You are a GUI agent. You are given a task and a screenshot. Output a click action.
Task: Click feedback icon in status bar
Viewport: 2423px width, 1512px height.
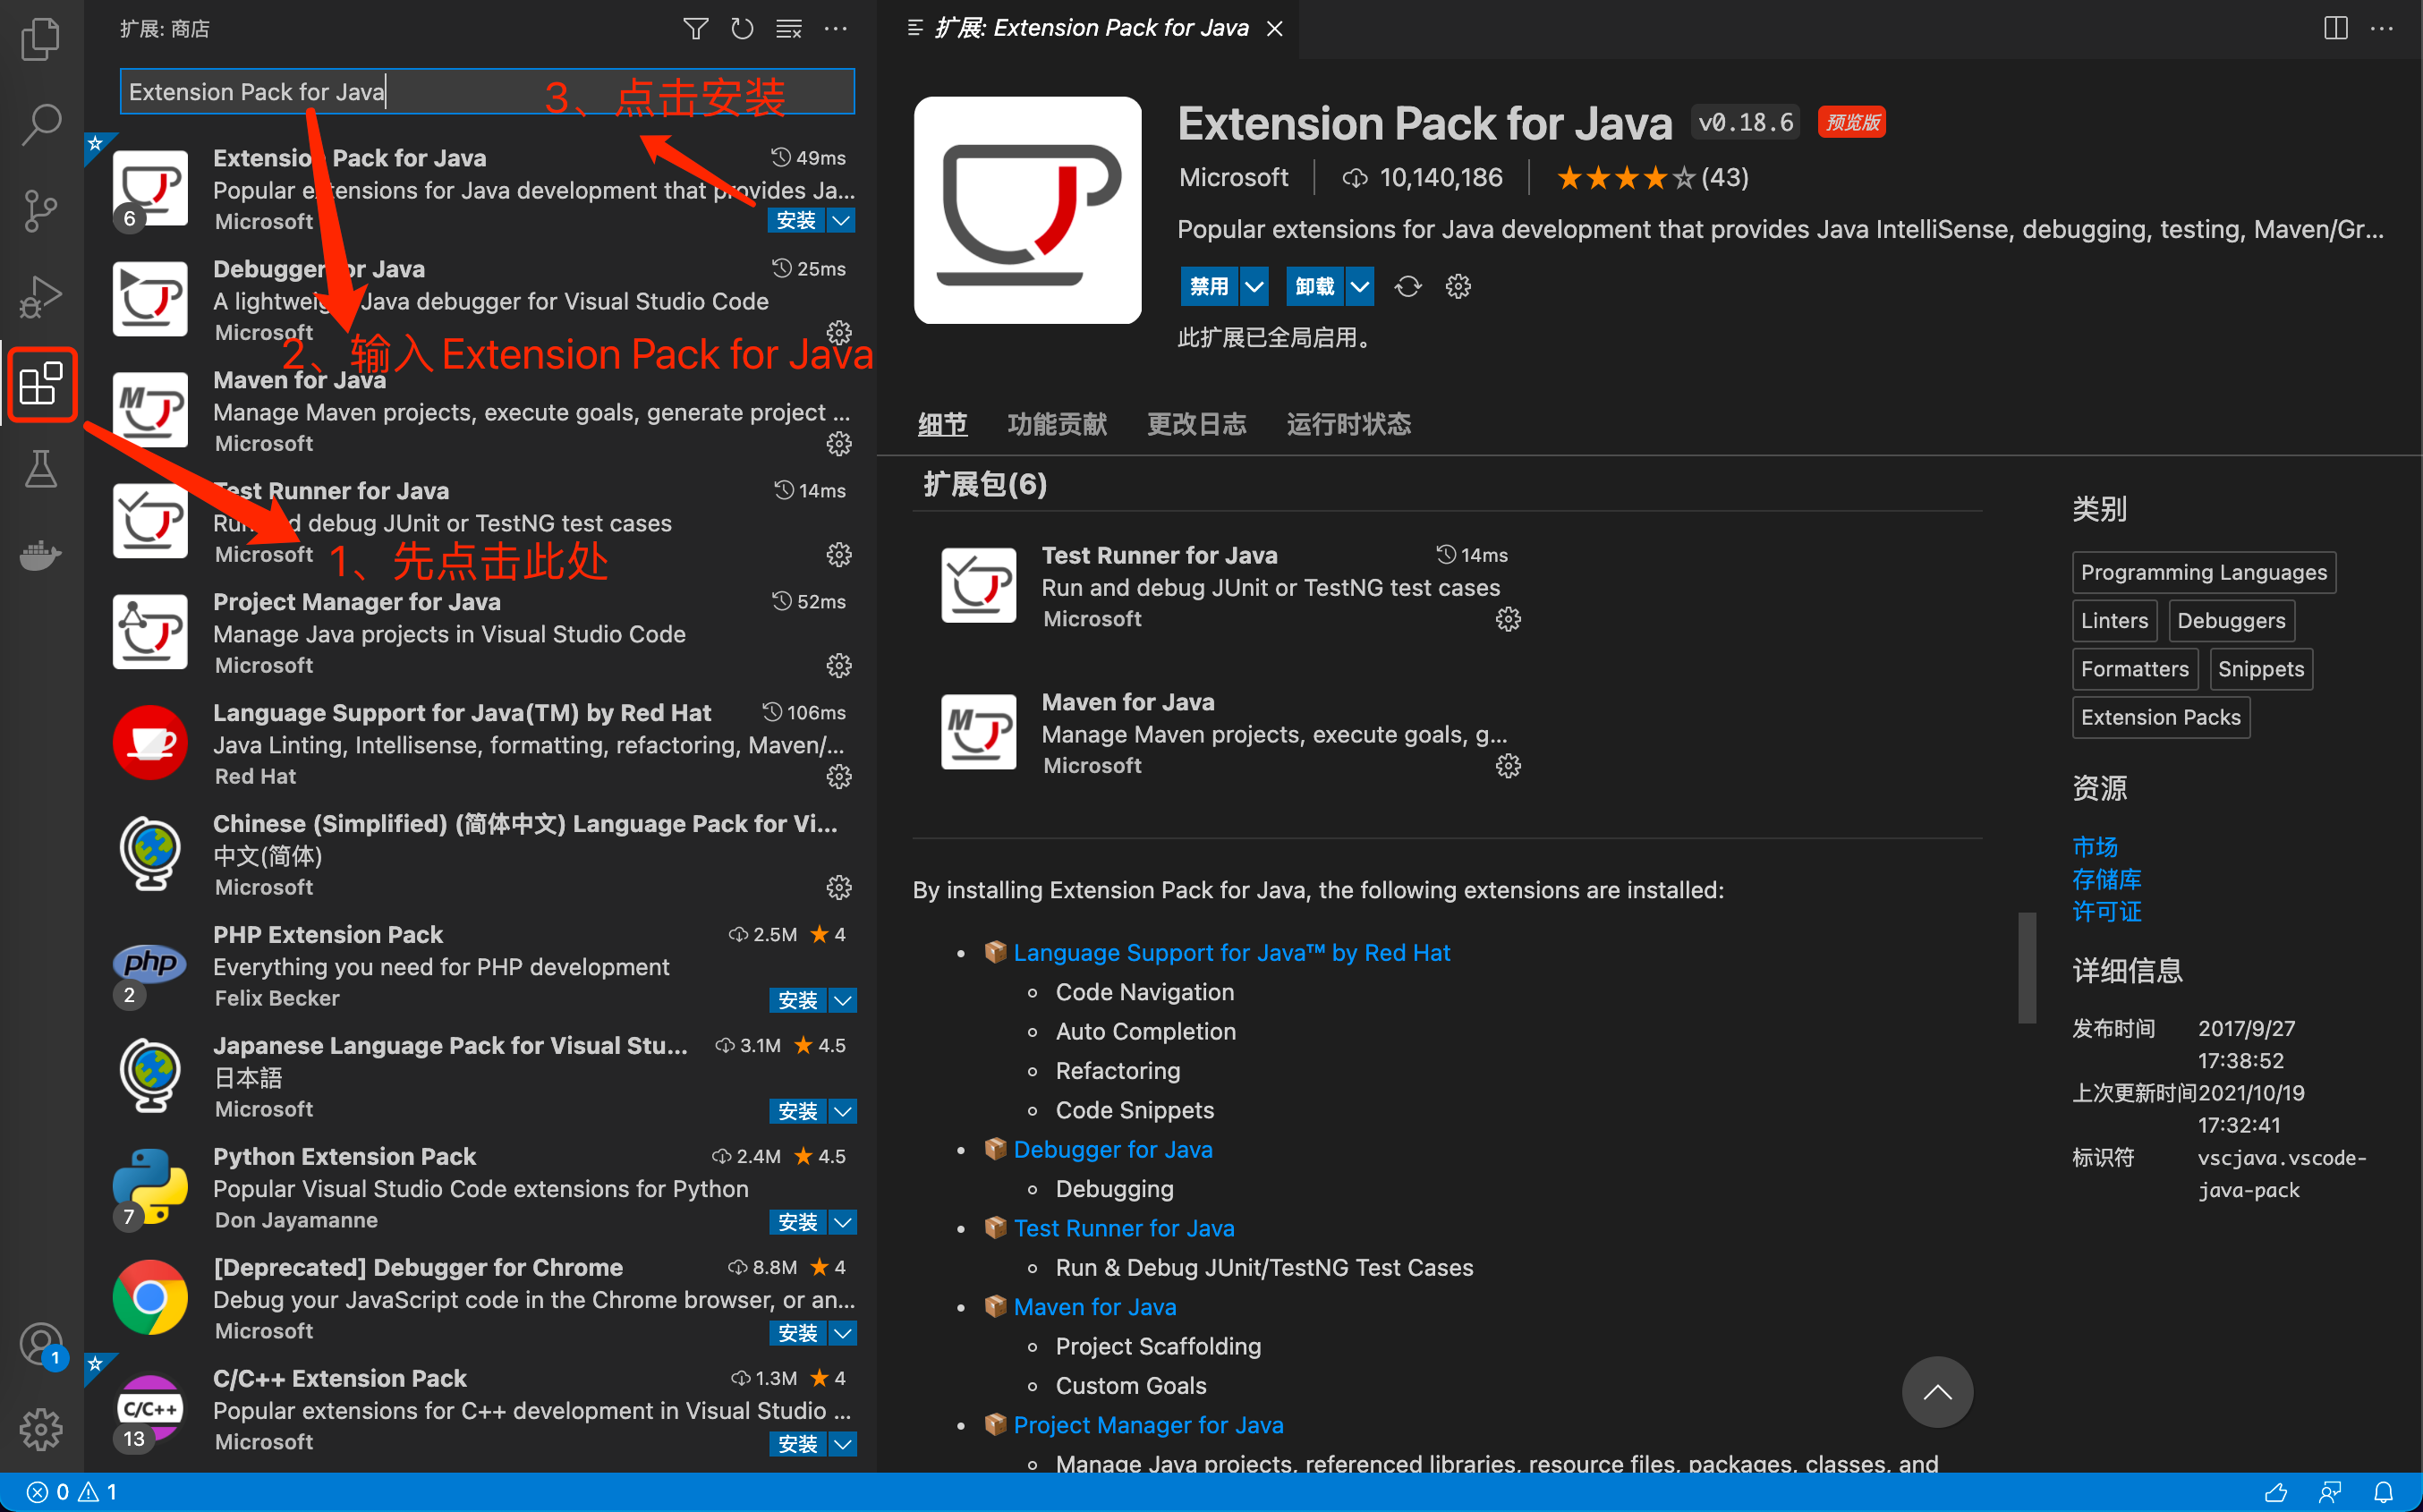coord(2330,1492)
